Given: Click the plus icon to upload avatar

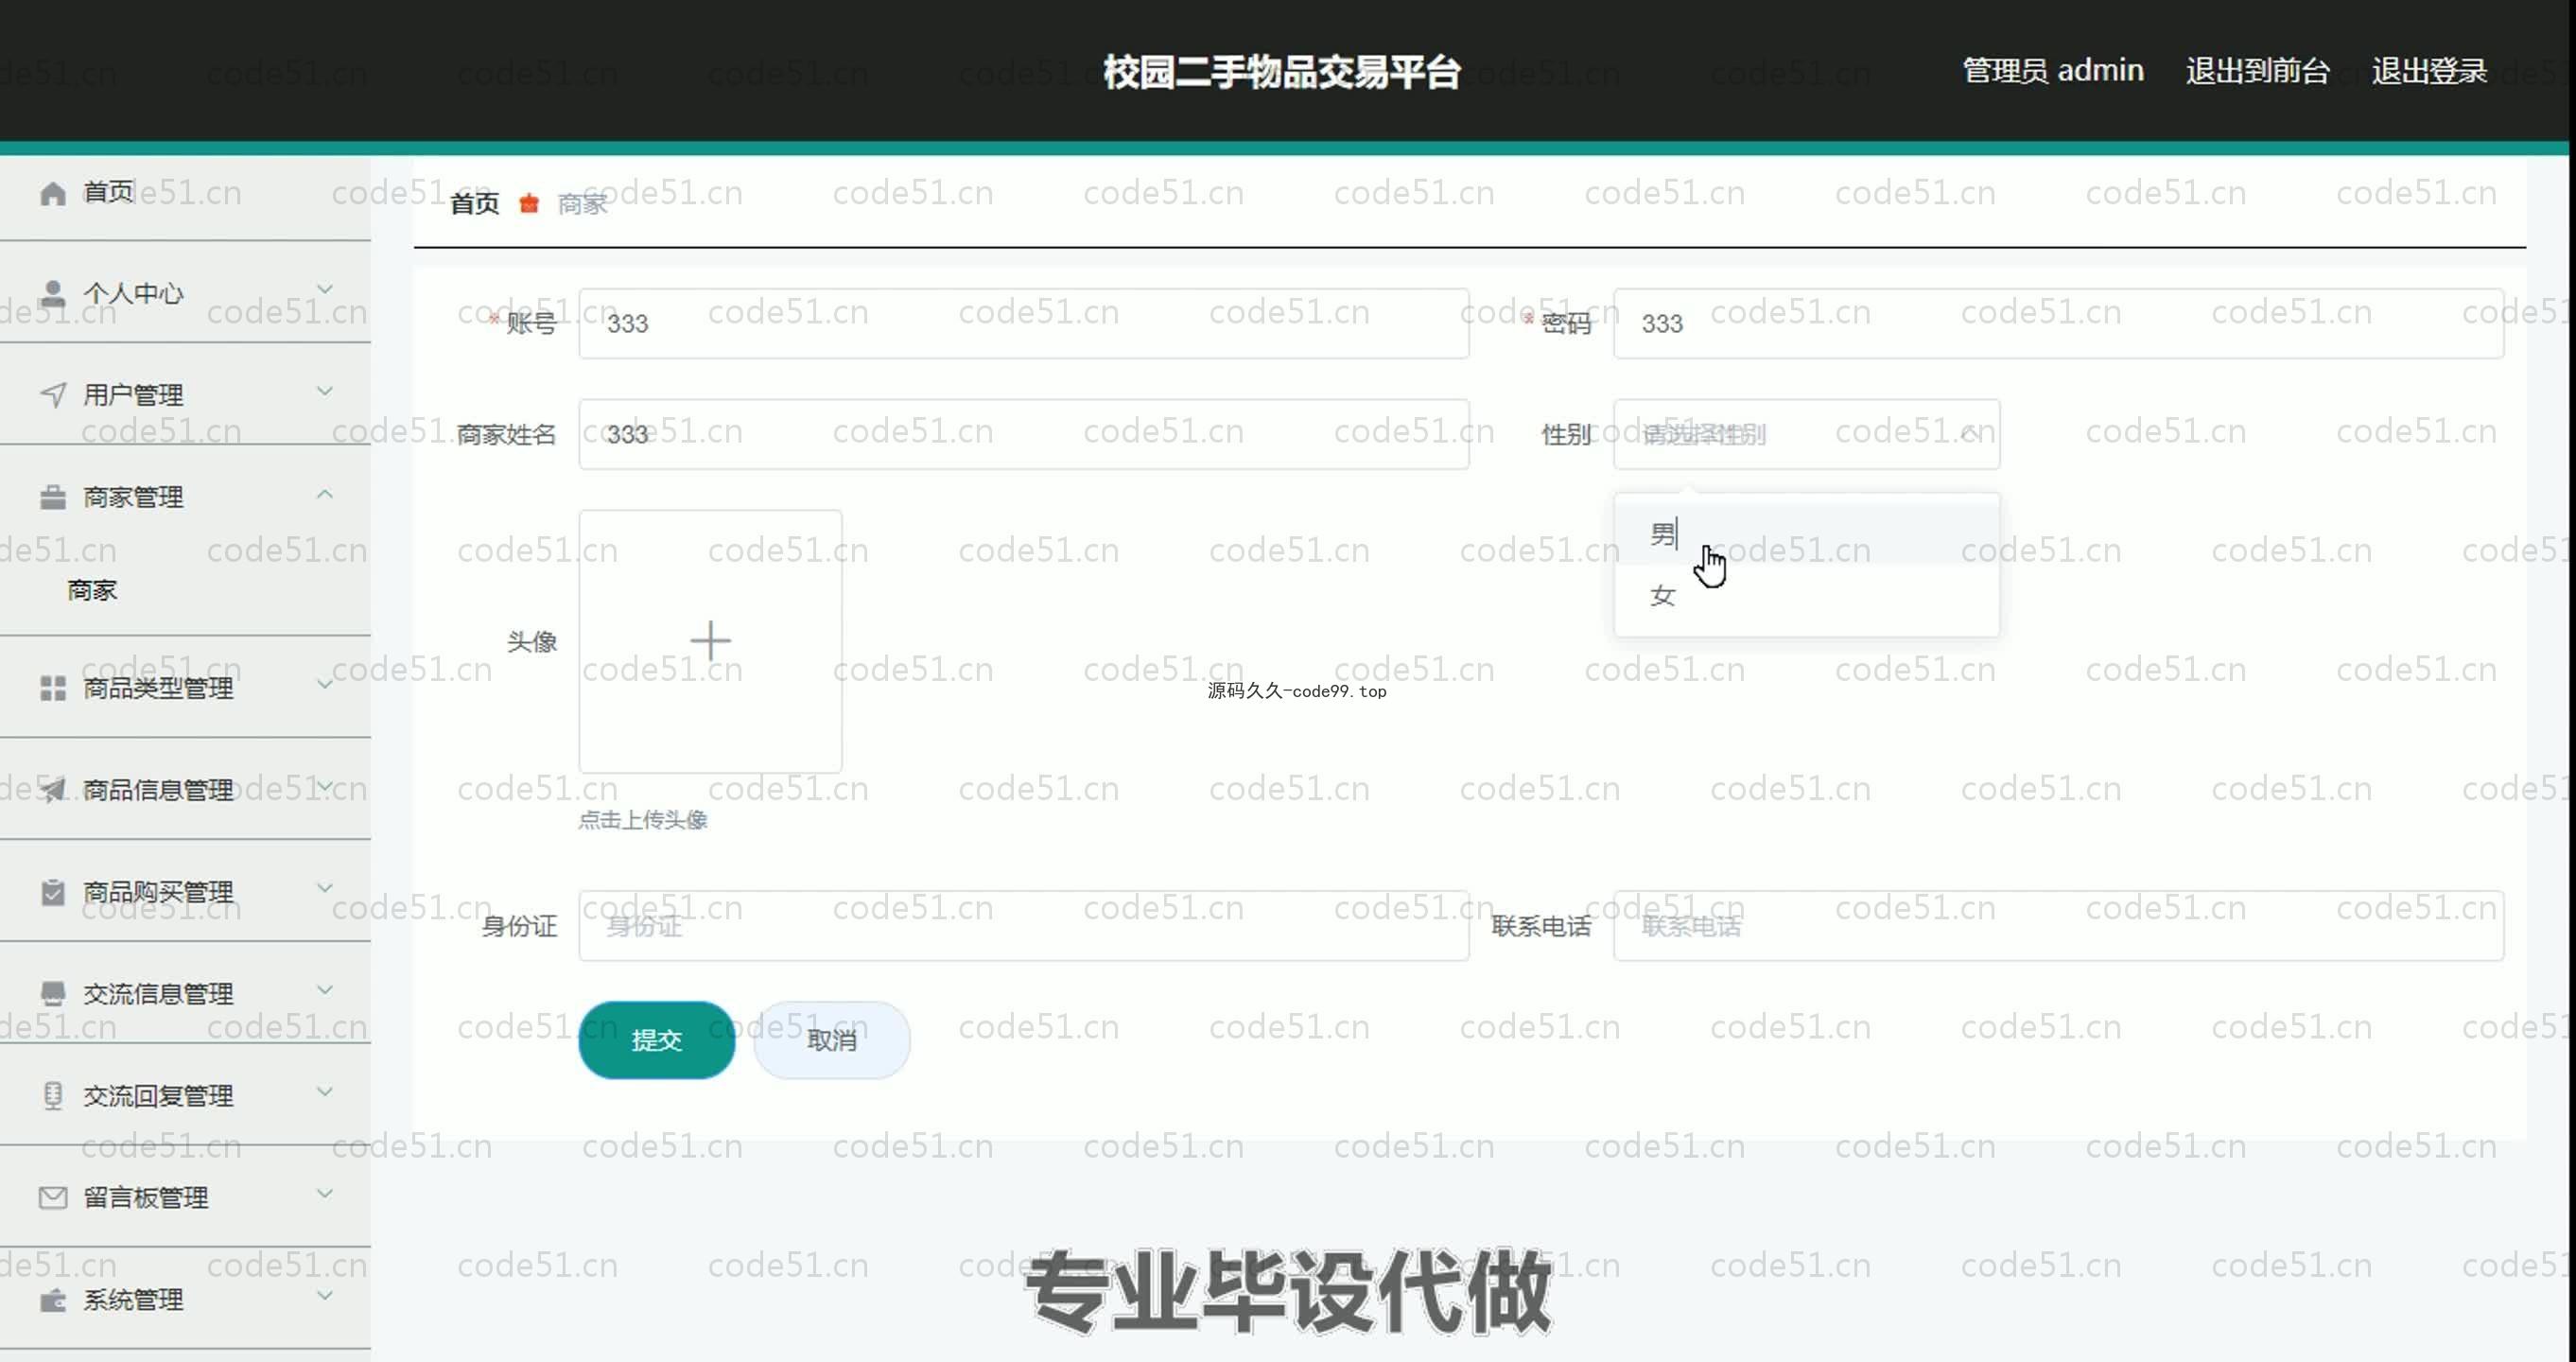Looking at the screenshot, I should (x=711, y=641).
